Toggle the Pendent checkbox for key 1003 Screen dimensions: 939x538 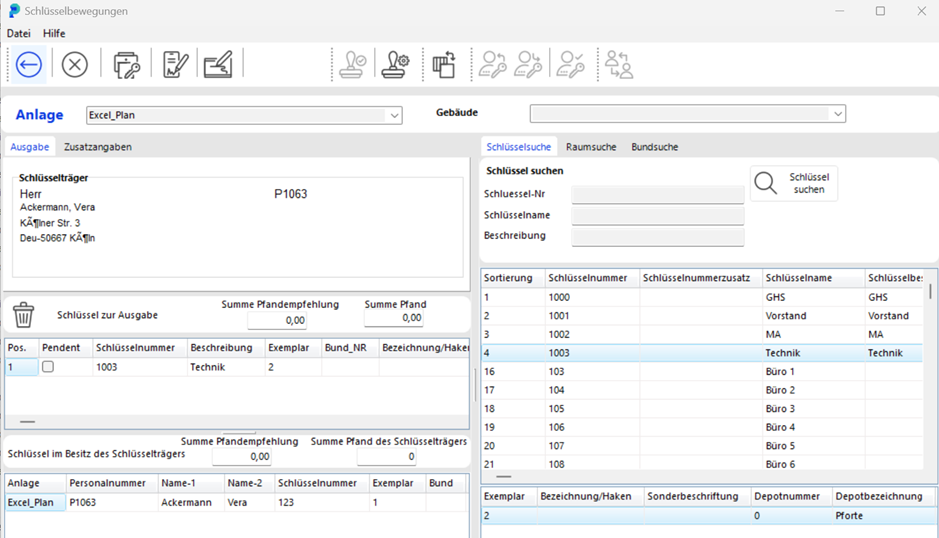point(47,367)
